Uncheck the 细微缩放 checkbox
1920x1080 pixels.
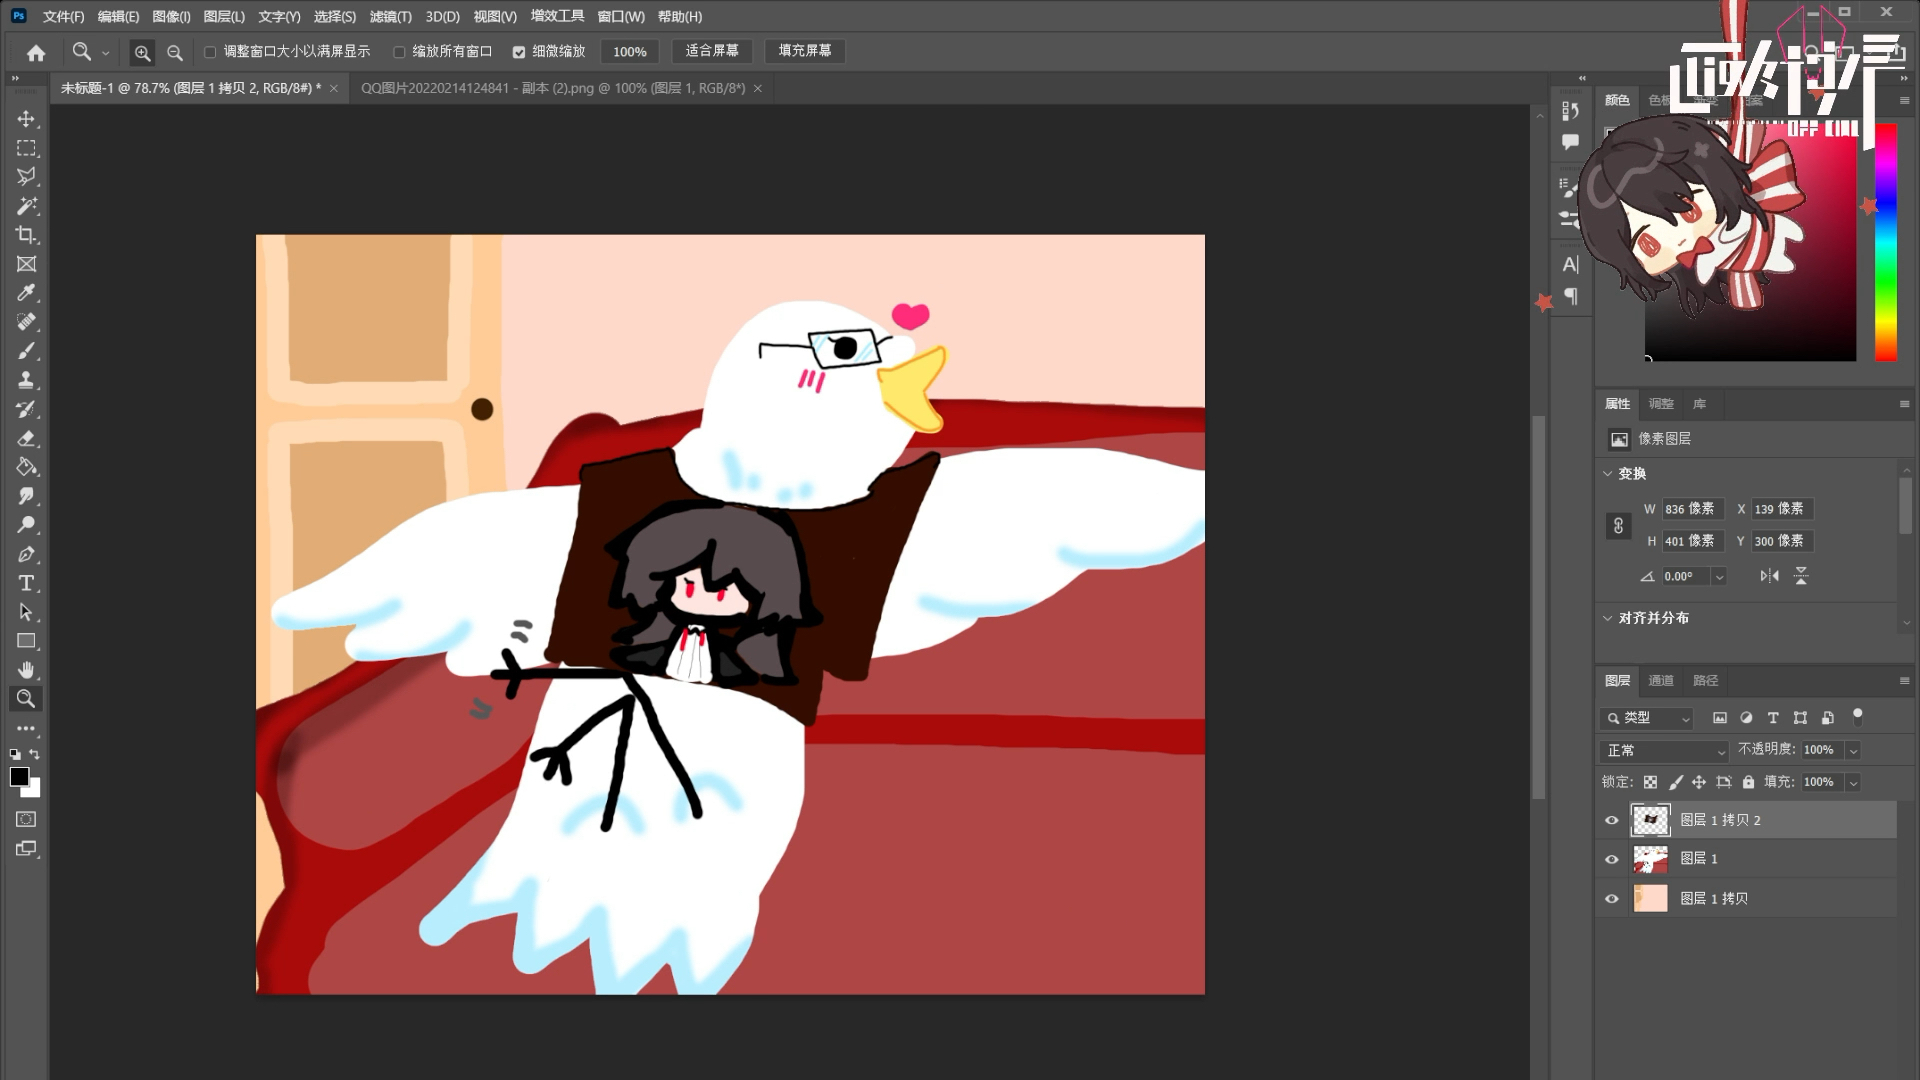click(519, 52)
